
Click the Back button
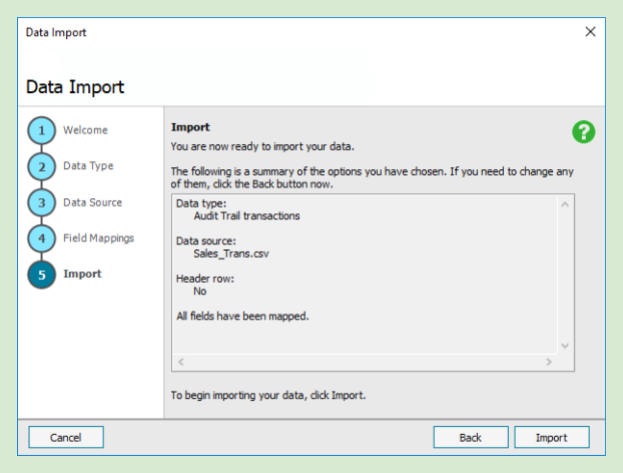click(x=470, y=437)
